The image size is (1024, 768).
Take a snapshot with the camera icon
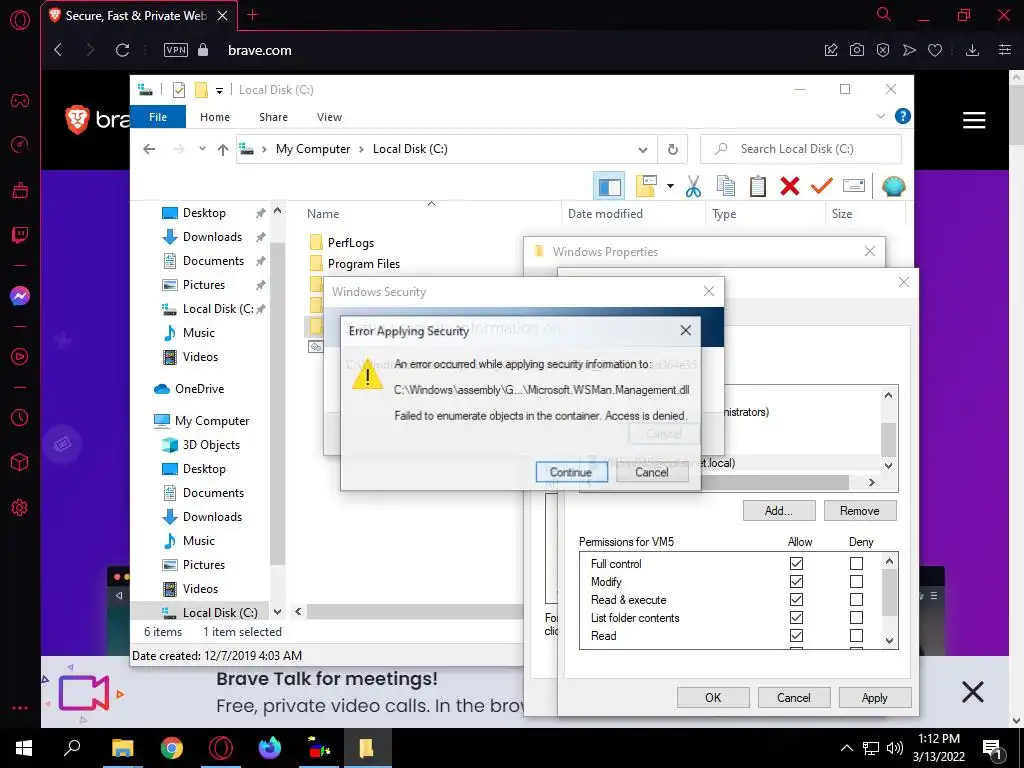point(857,50)
